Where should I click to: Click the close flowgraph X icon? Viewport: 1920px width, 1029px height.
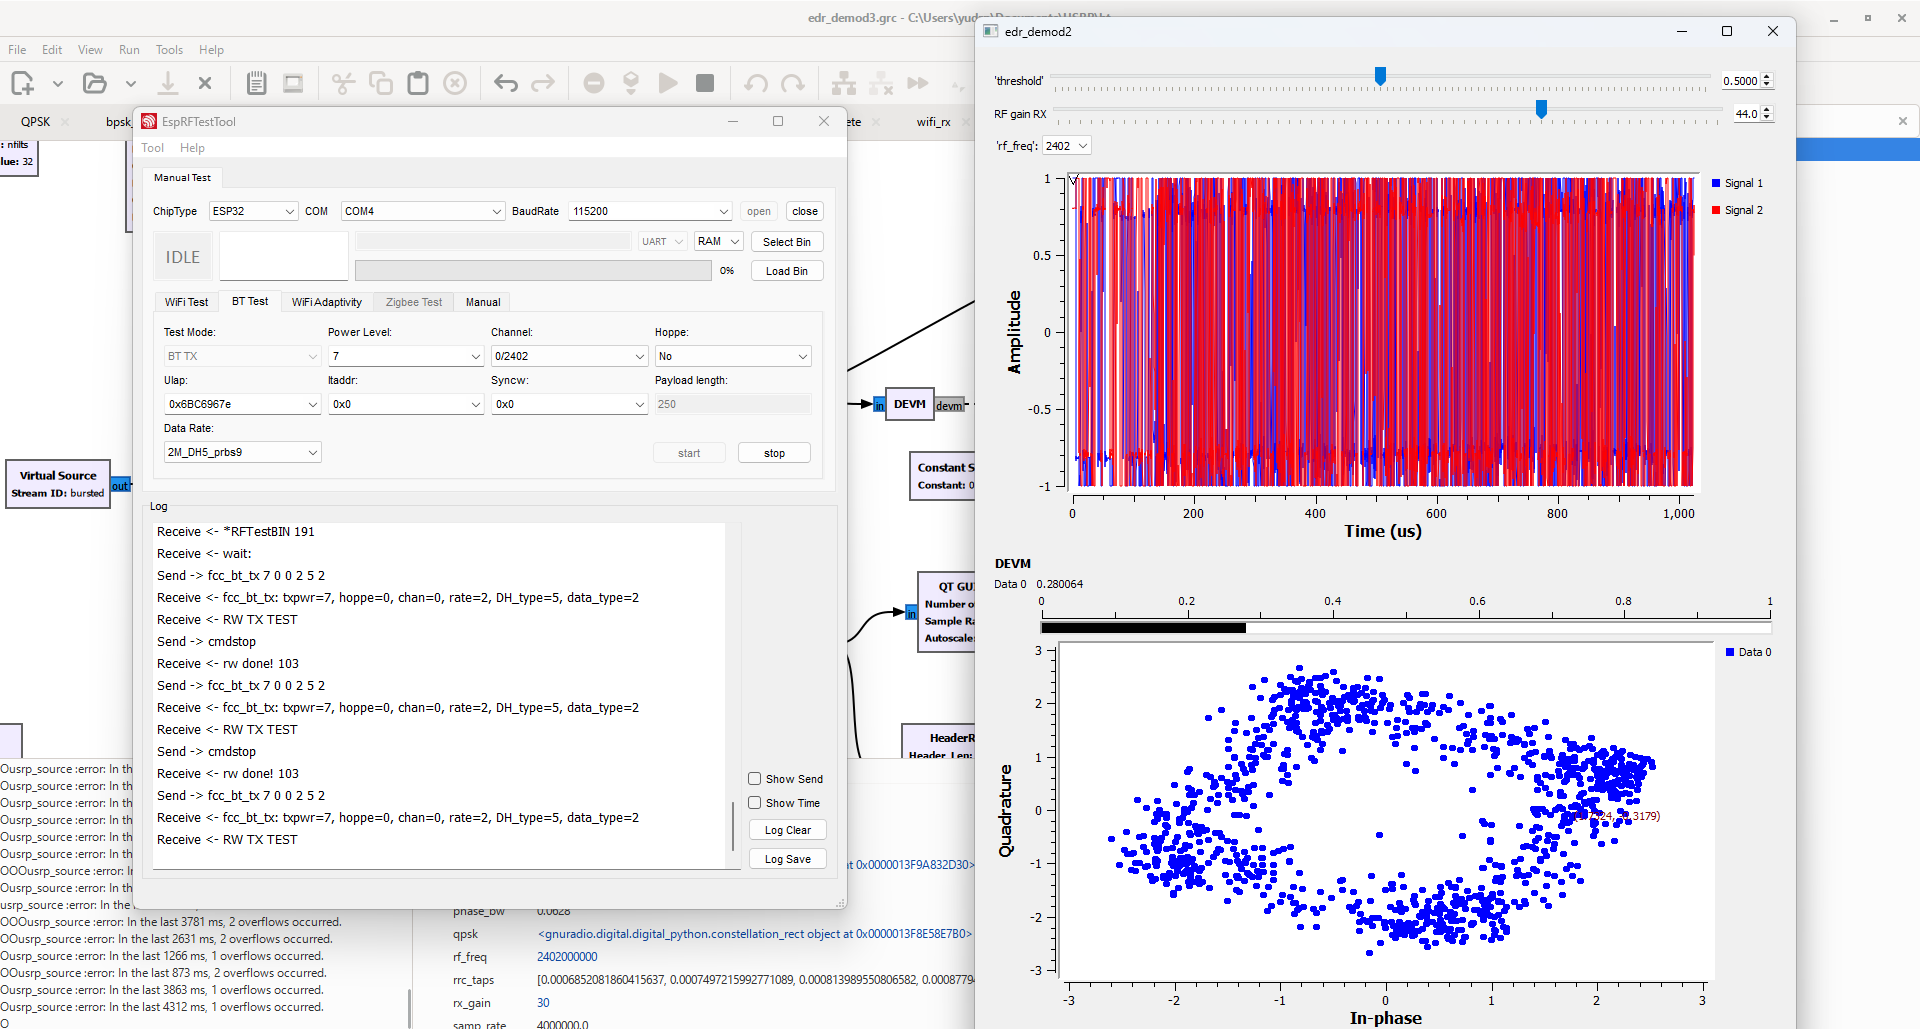click(x=205, y=83)
